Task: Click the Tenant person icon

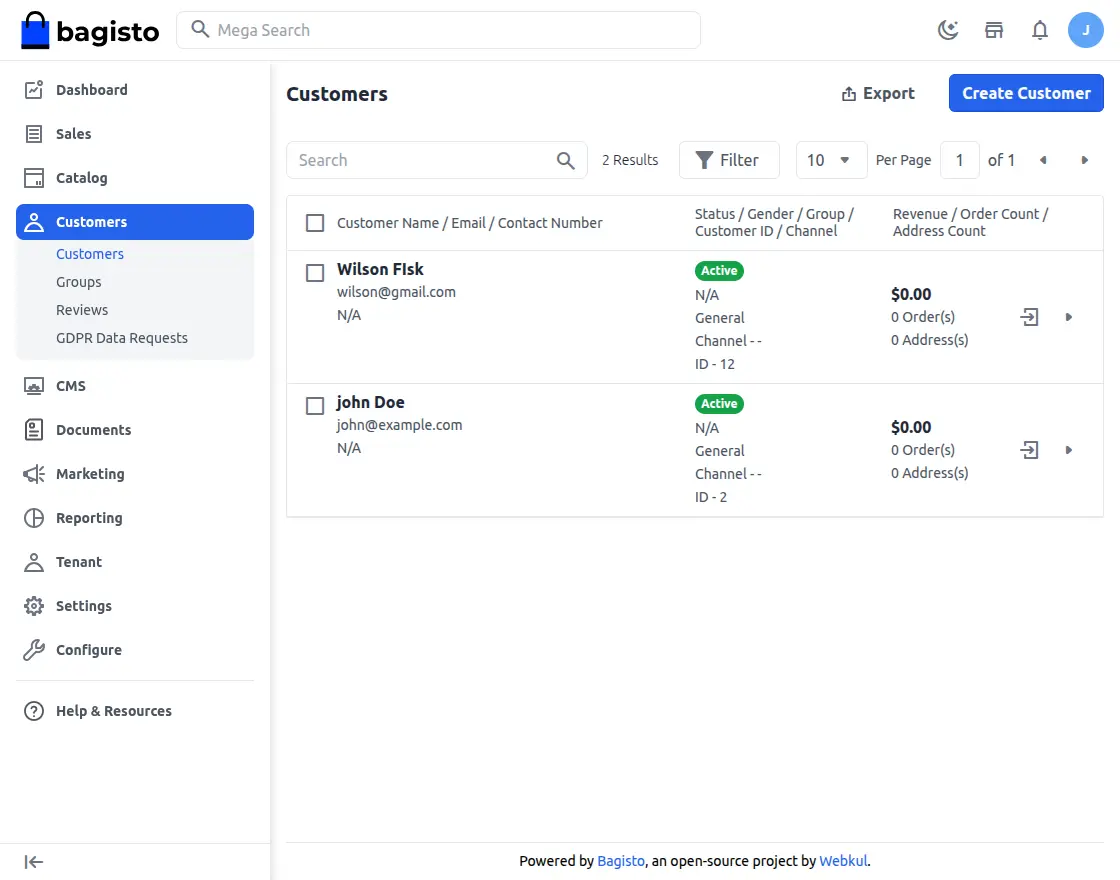Action: coord(34,562)
